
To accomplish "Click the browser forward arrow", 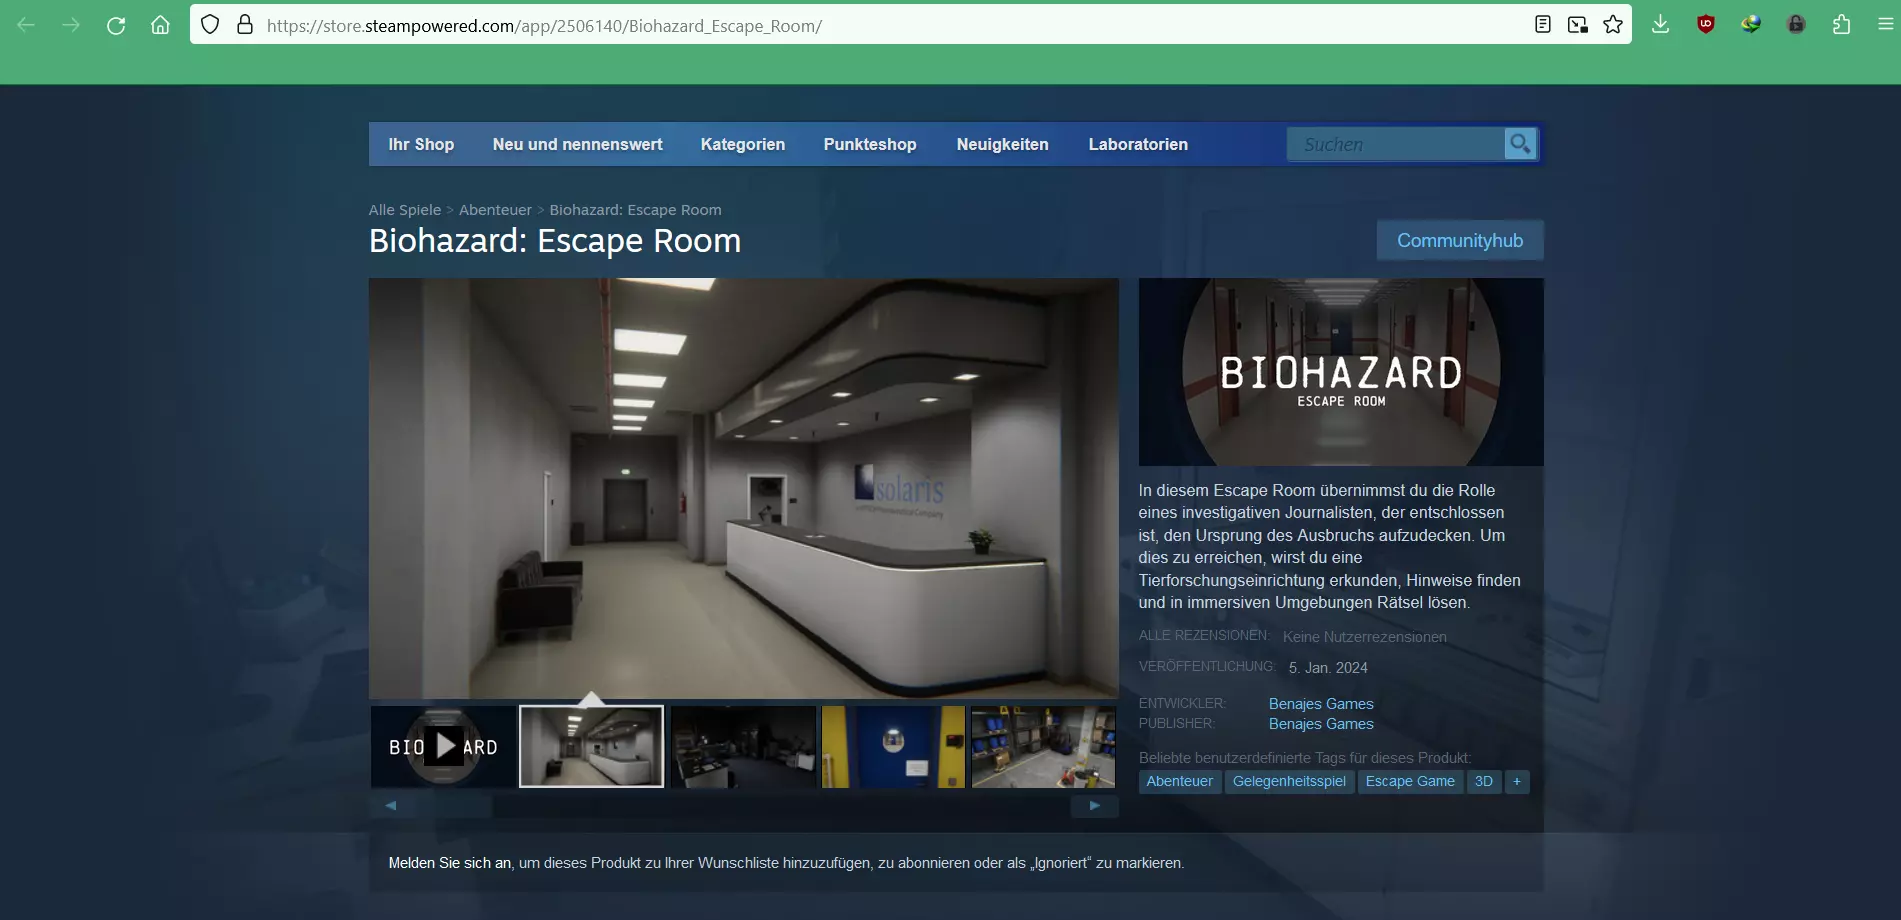I will 71,25.
